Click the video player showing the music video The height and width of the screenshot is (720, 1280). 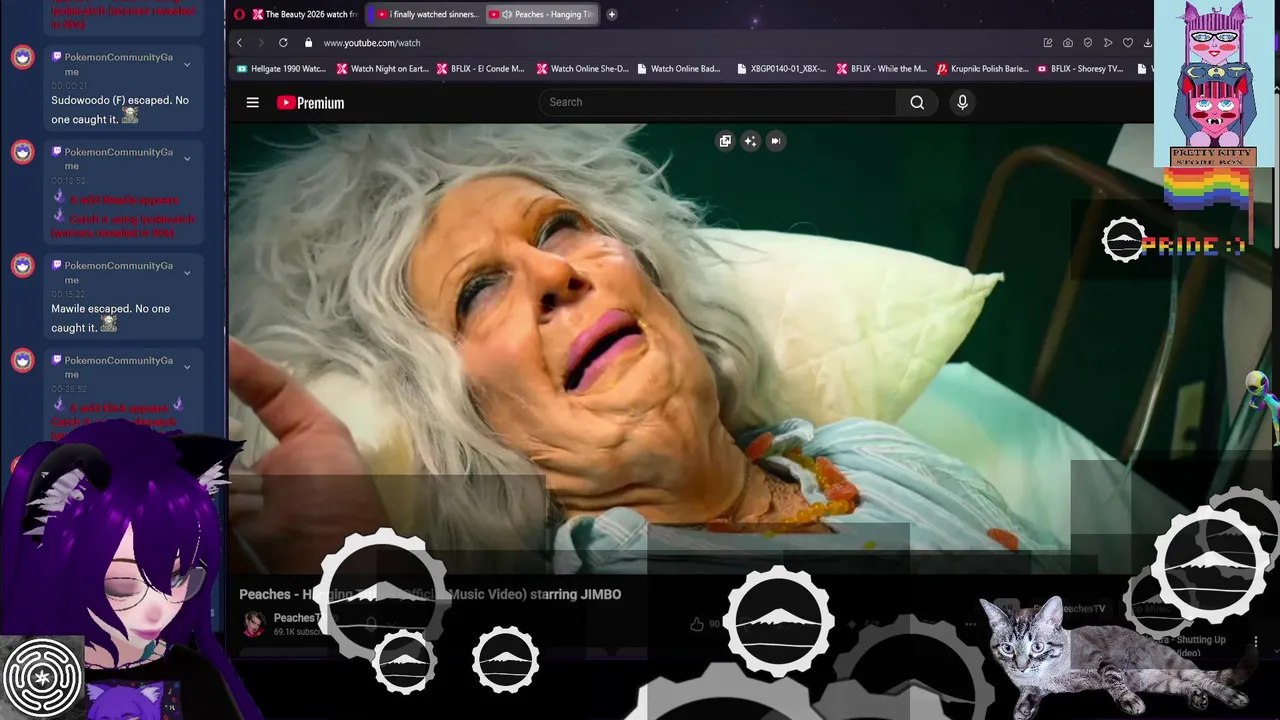[690, 350]
